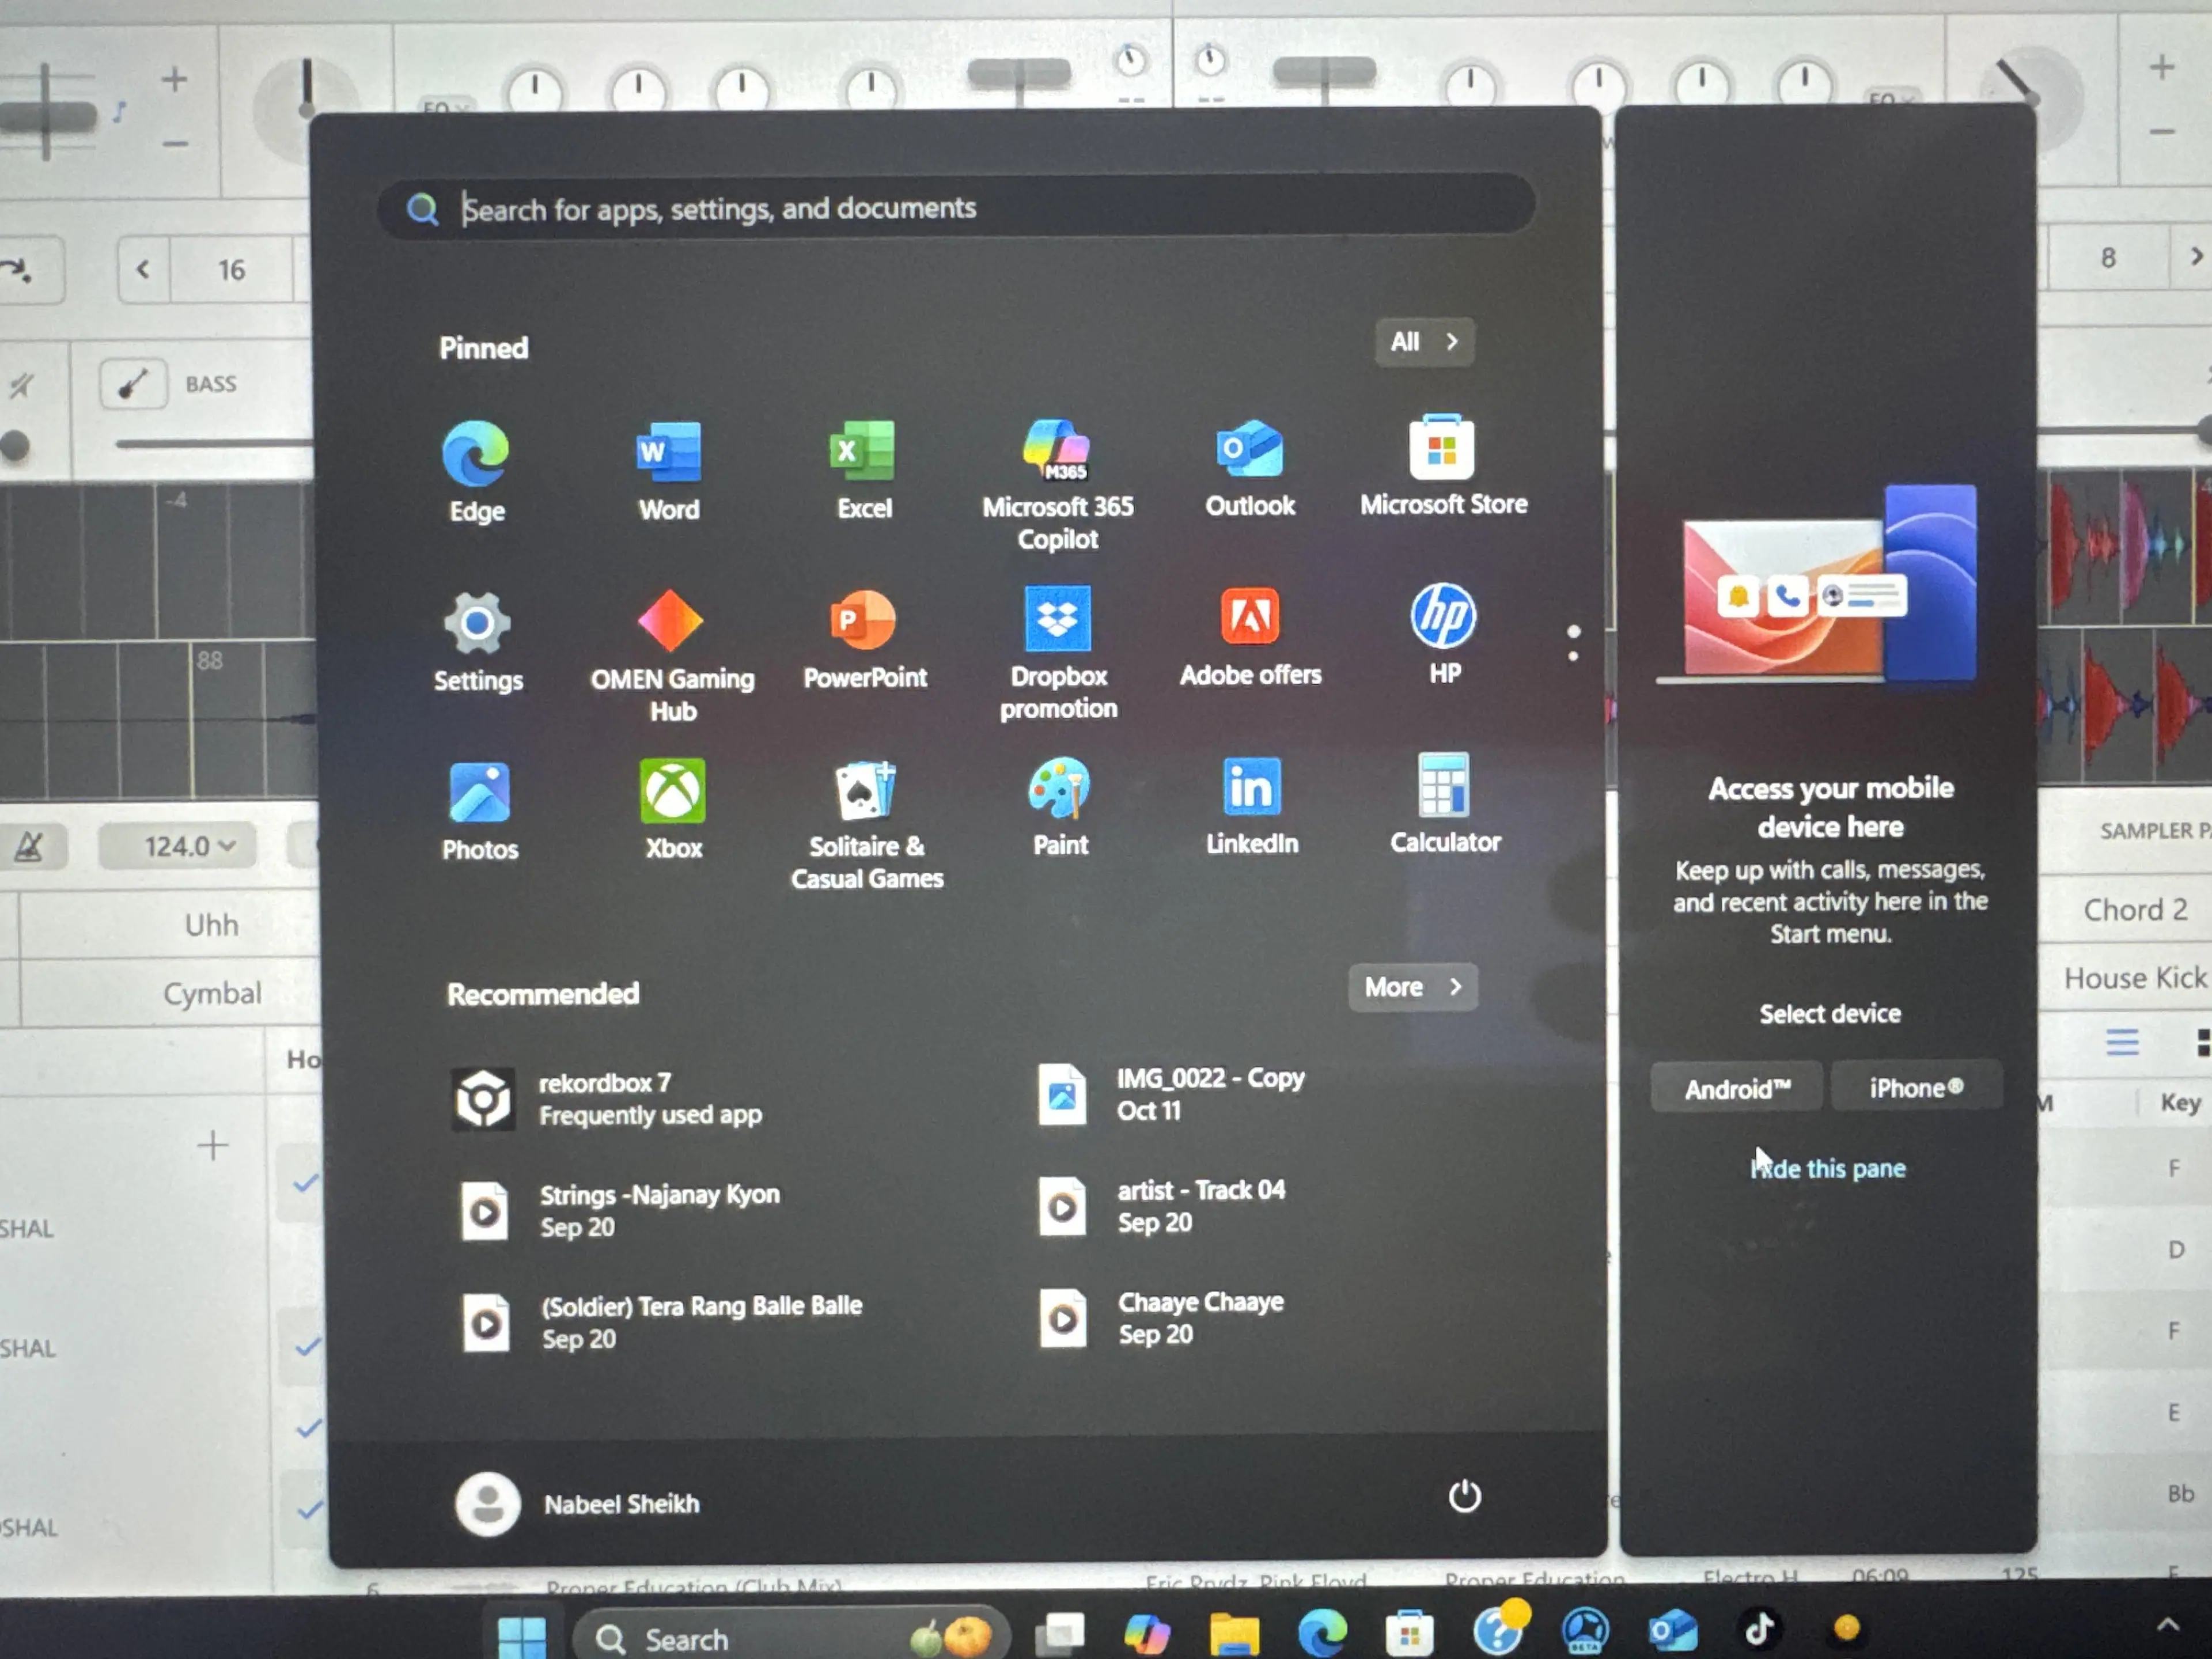2212x1659 pixels.
Task: Click the Start menu search field
Action: tap(955, 208)
